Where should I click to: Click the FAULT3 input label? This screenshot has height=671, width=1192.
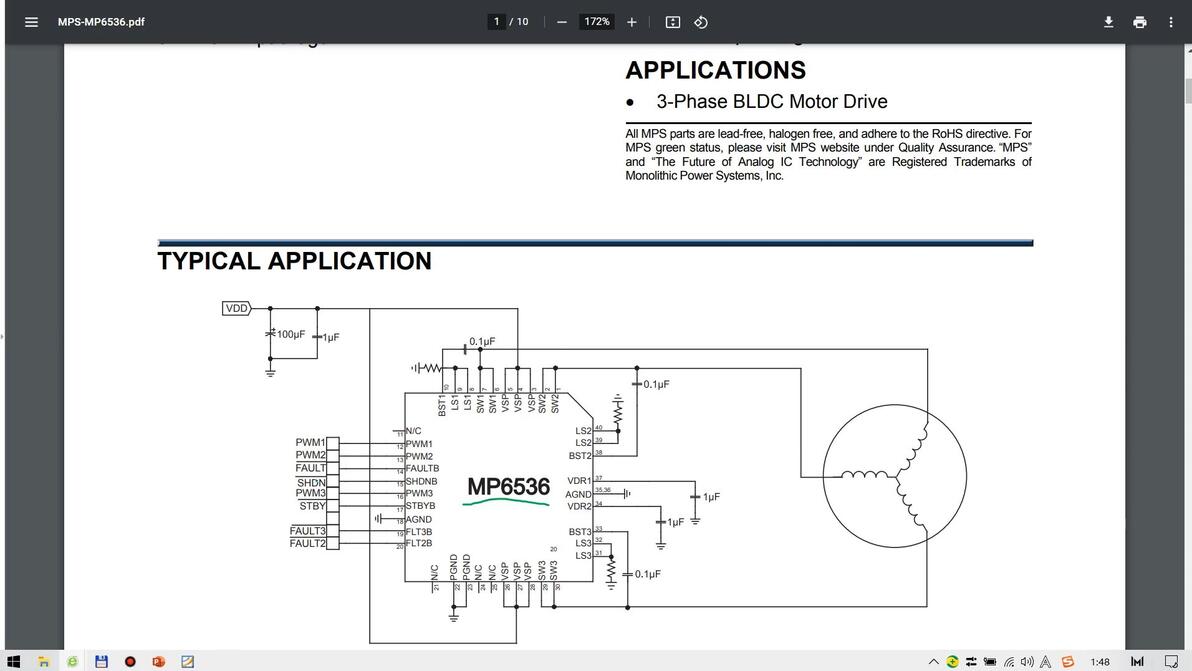[307, 530]
